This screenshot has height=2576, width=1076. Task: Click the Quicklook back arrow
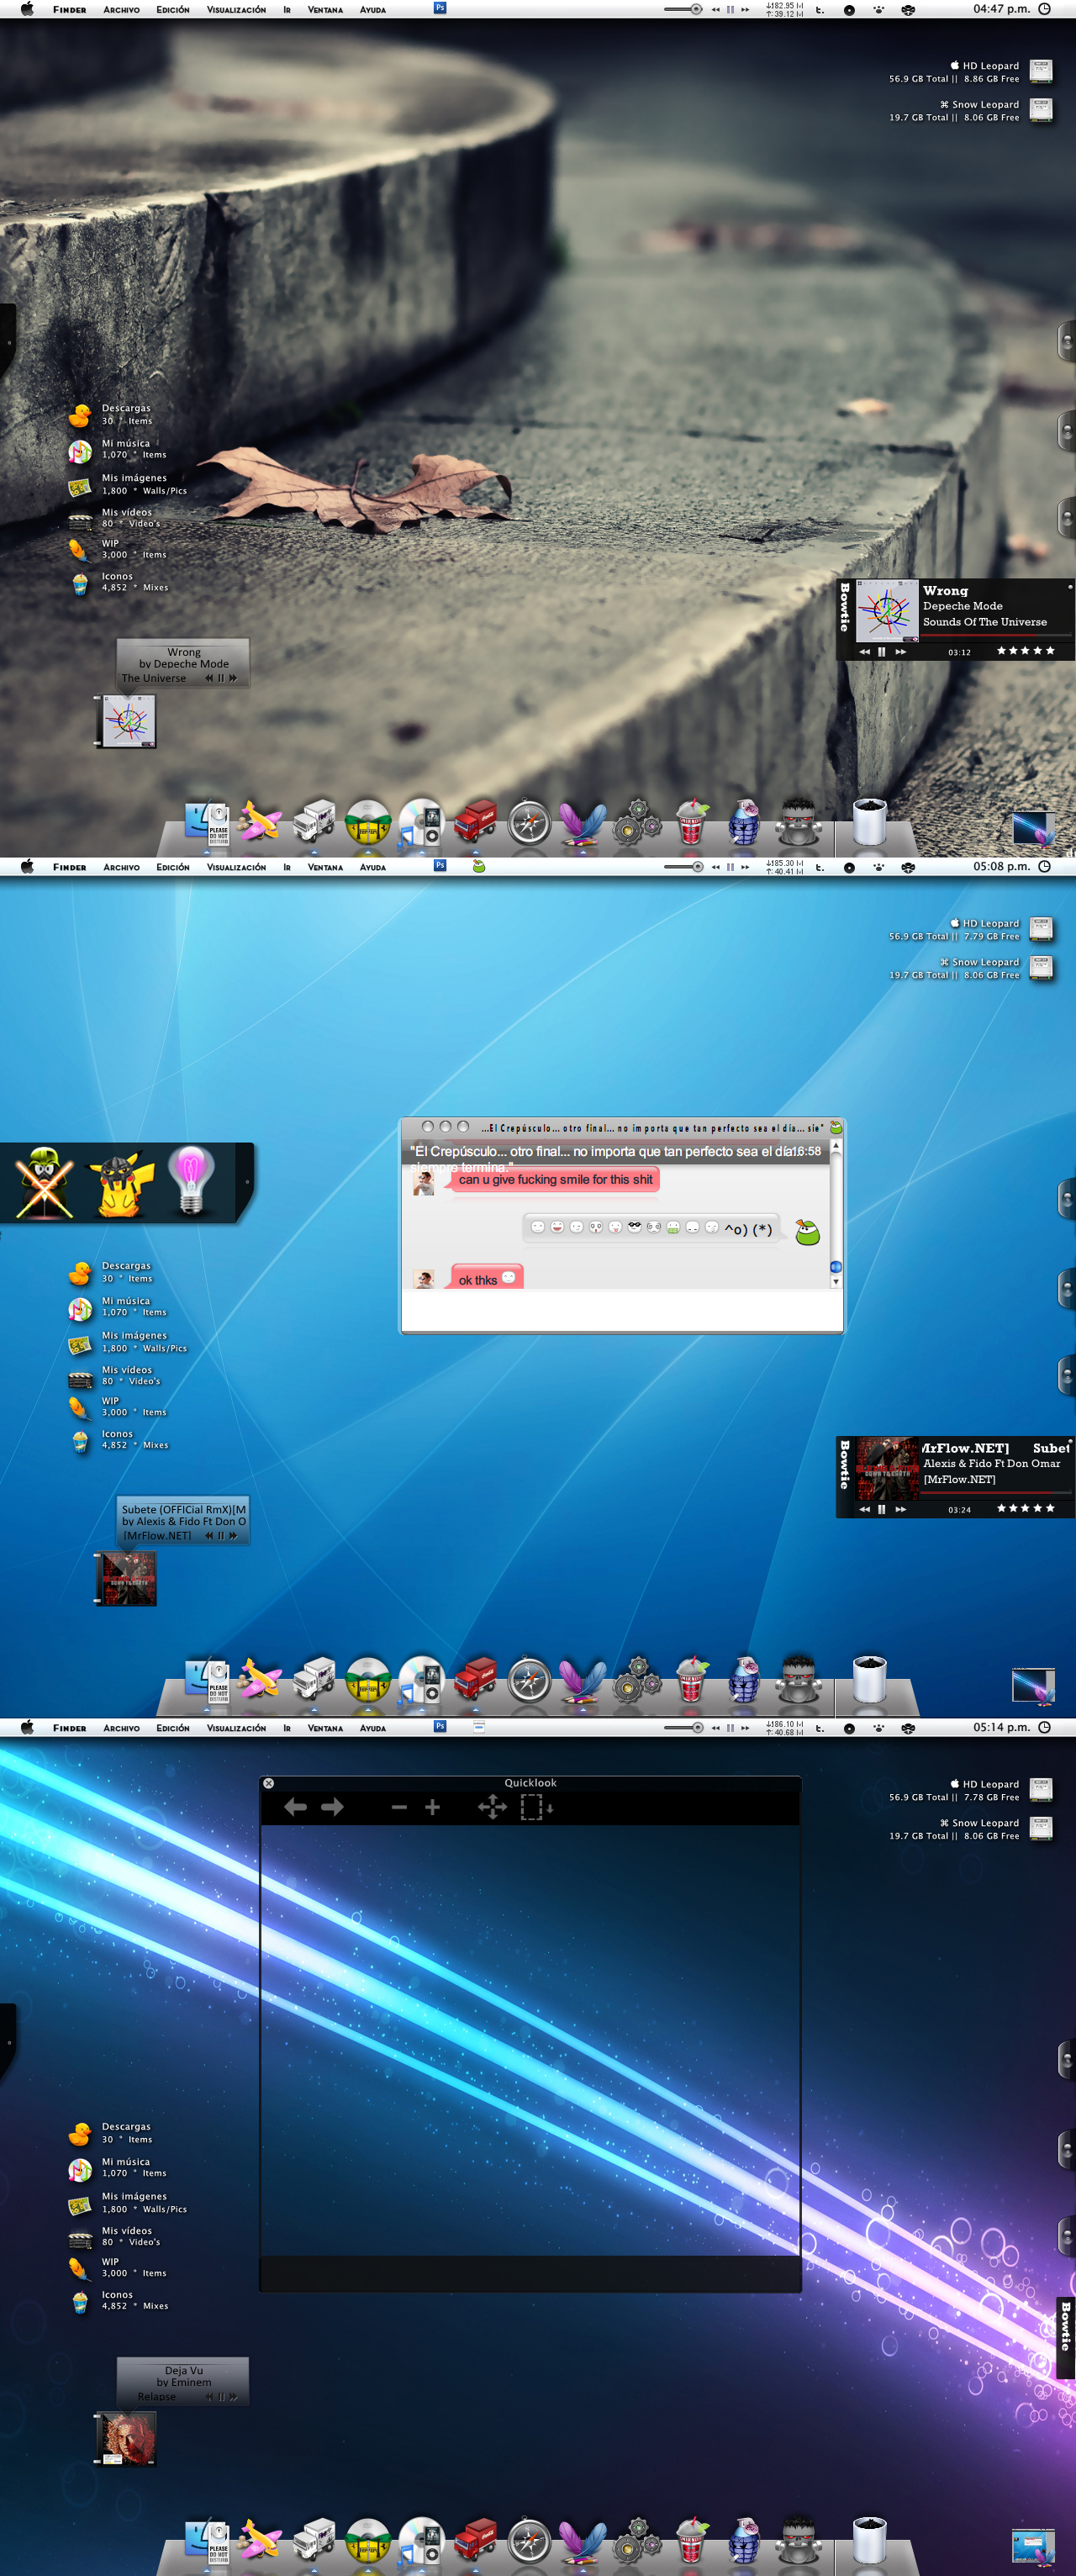295,1806
